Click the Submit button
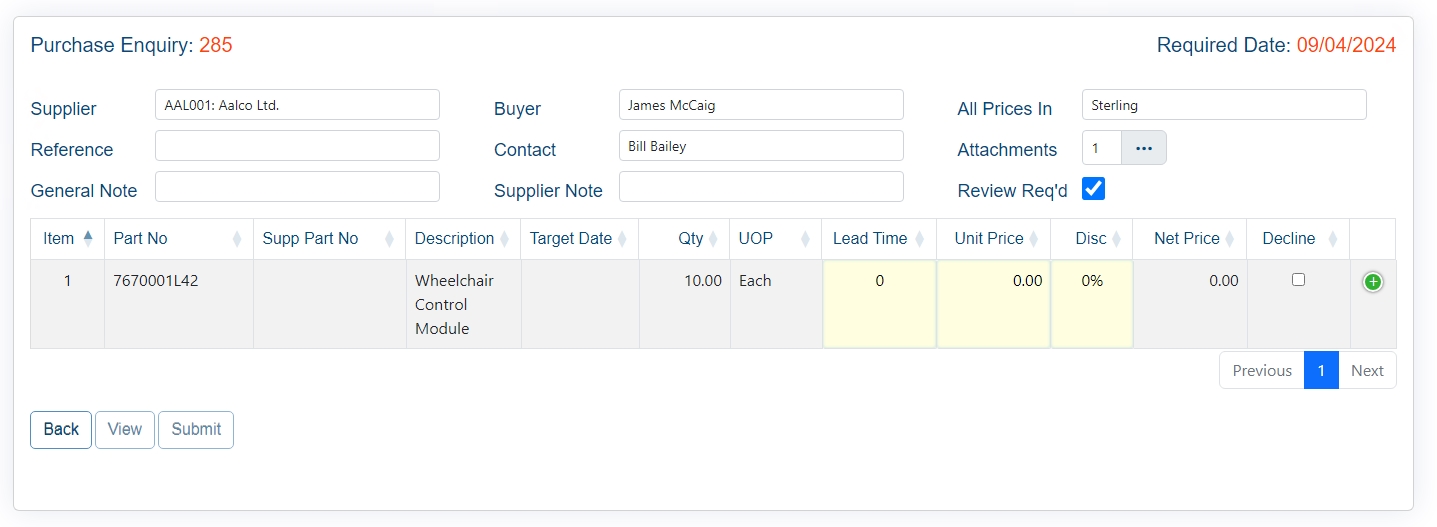This screenshot has height=527, width=1437. coord(196,429)
